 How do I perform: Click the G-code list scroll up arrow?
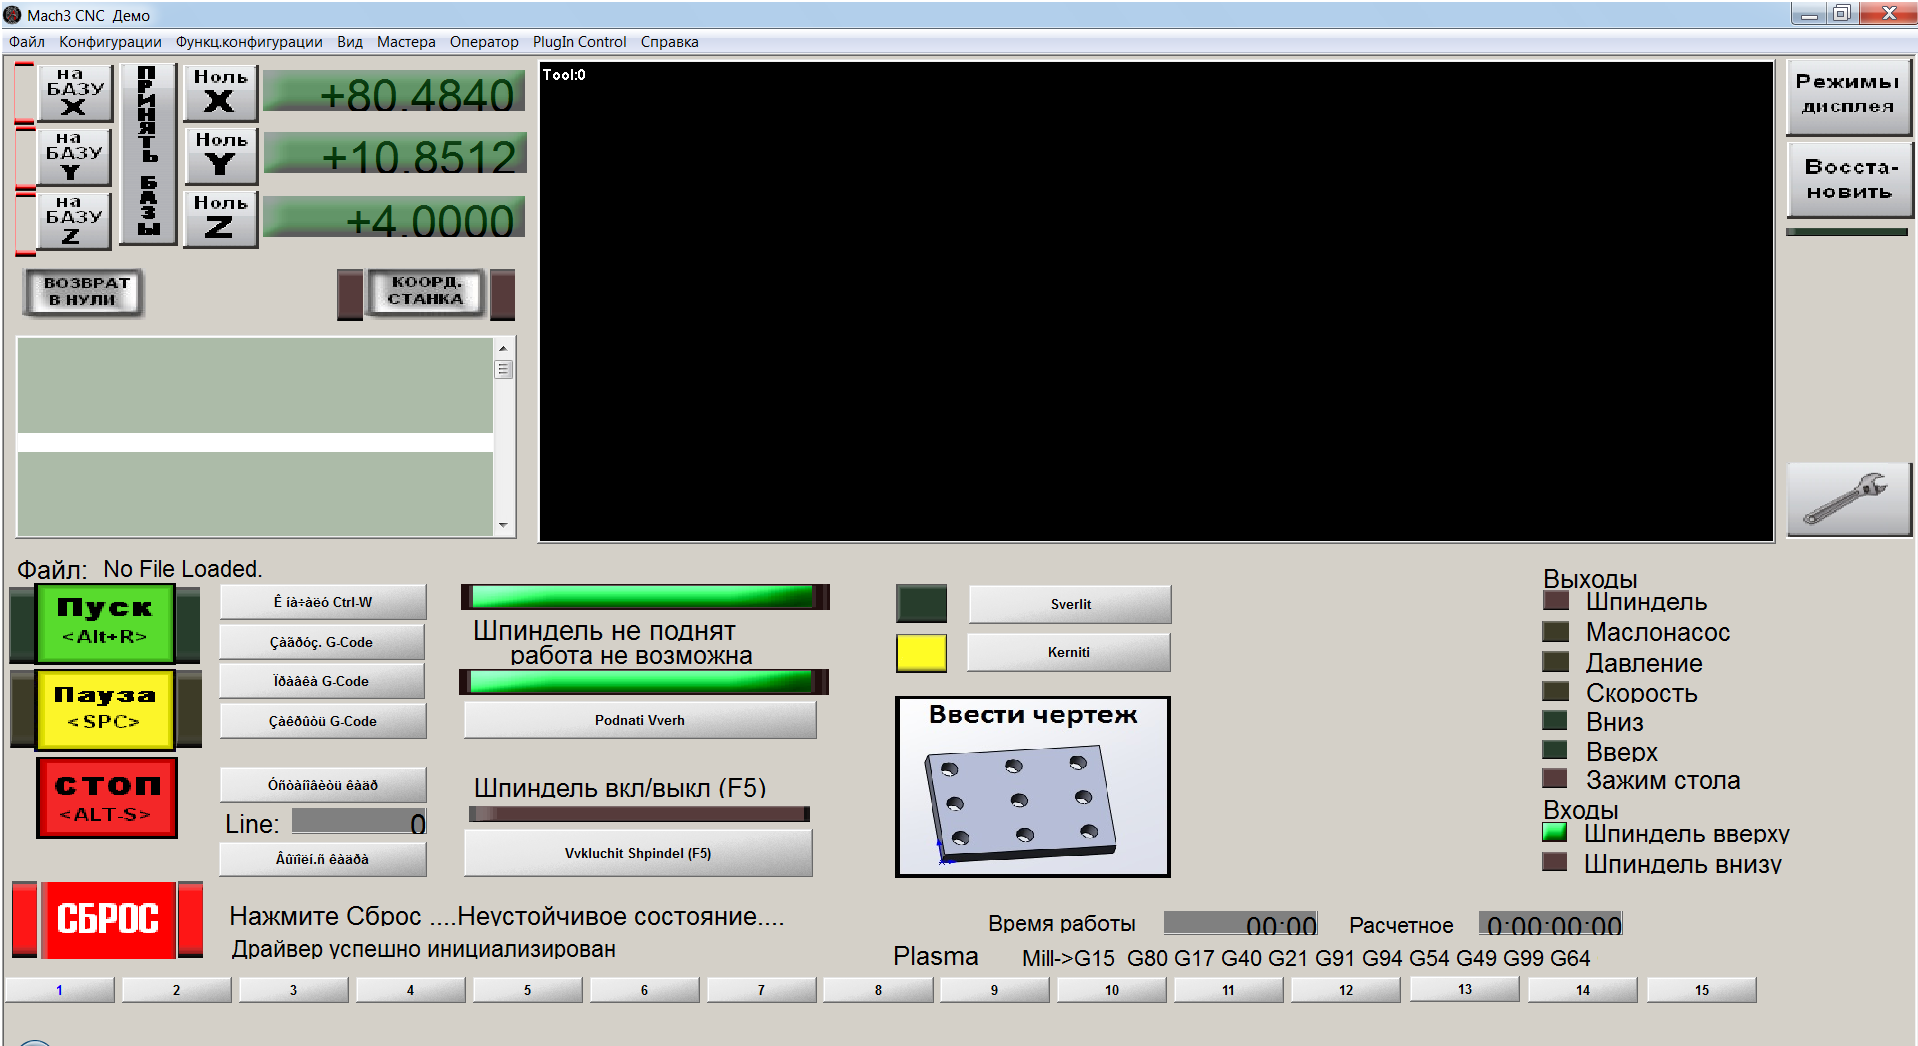tap(503, 348)
